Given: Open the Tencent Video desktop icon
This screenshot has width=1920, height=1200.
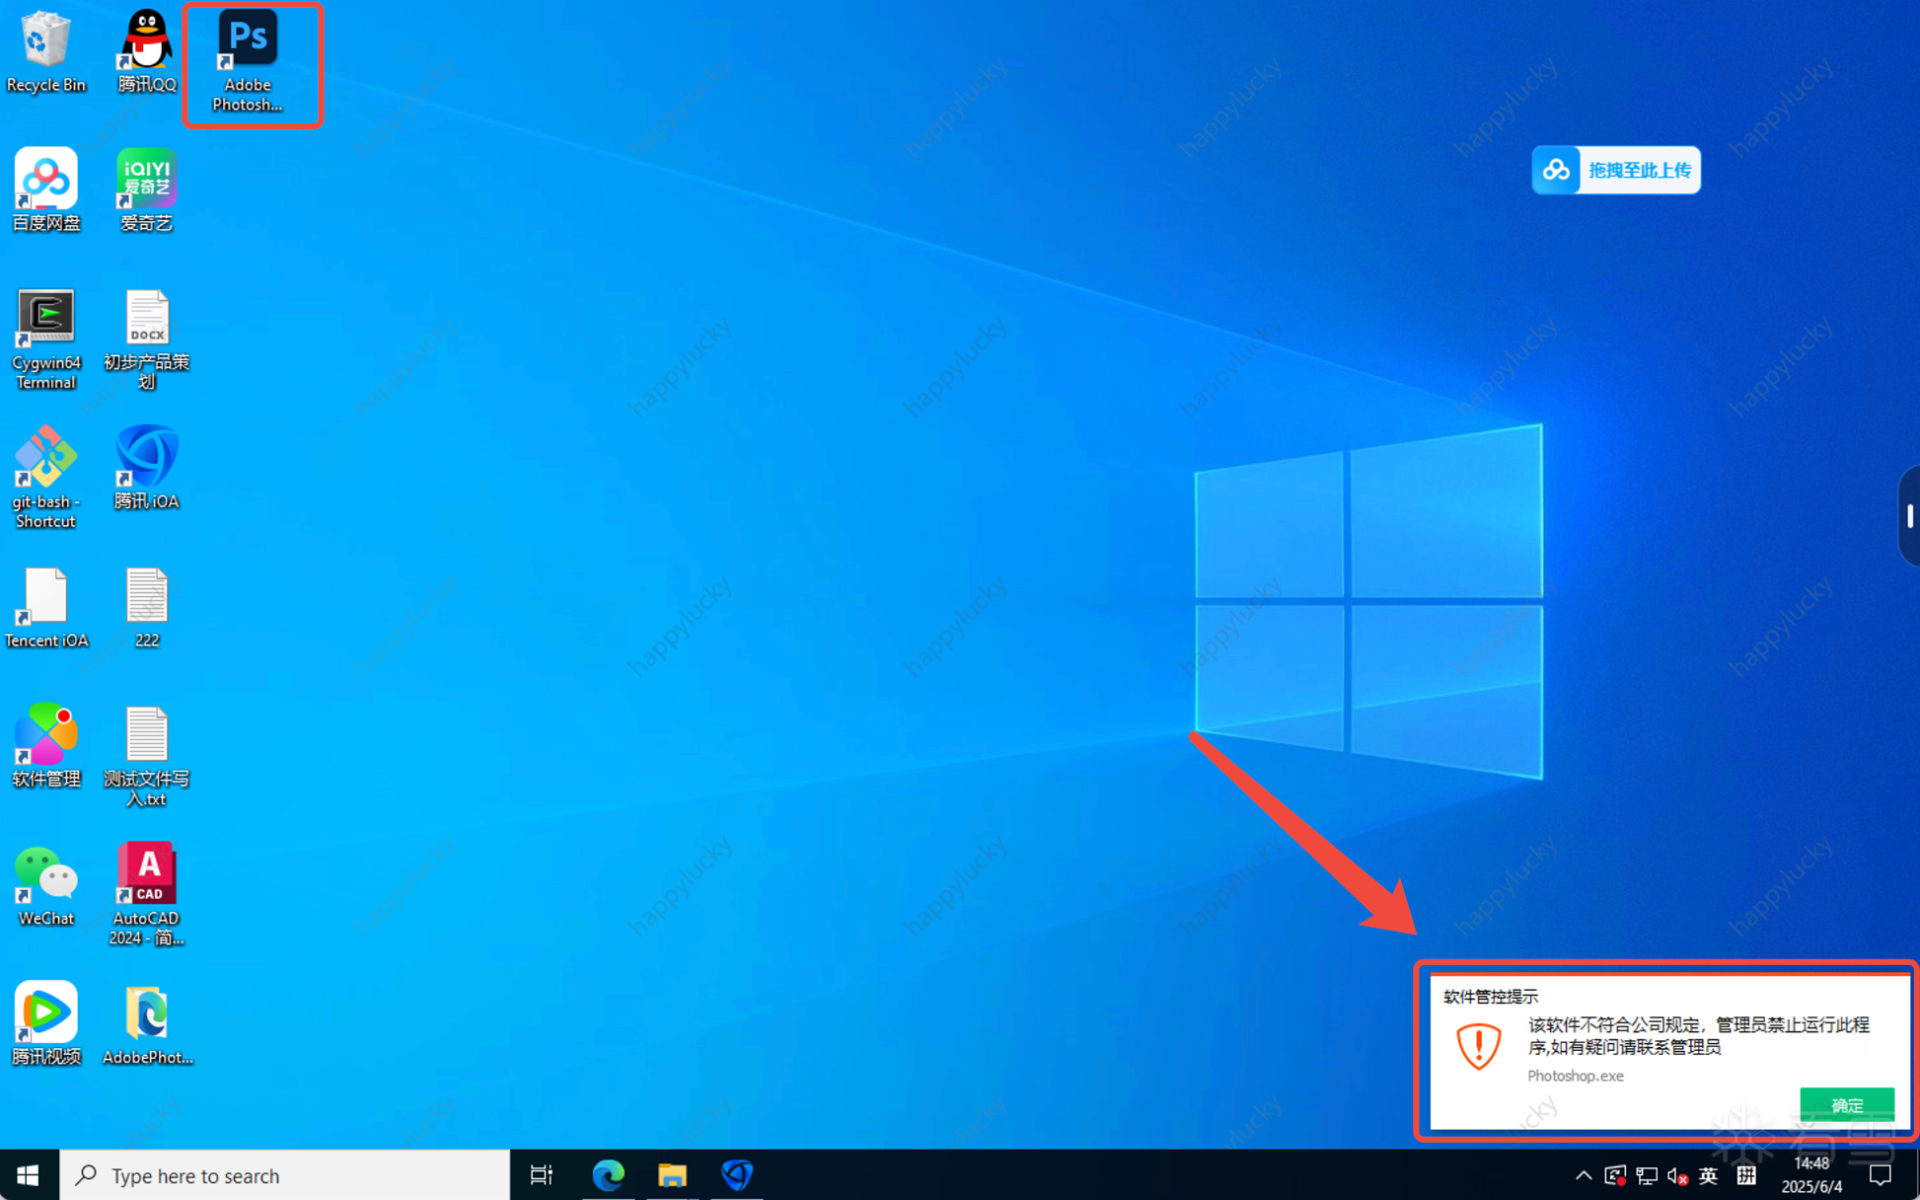Looking at the screenshot, I should pos(45,1013).
